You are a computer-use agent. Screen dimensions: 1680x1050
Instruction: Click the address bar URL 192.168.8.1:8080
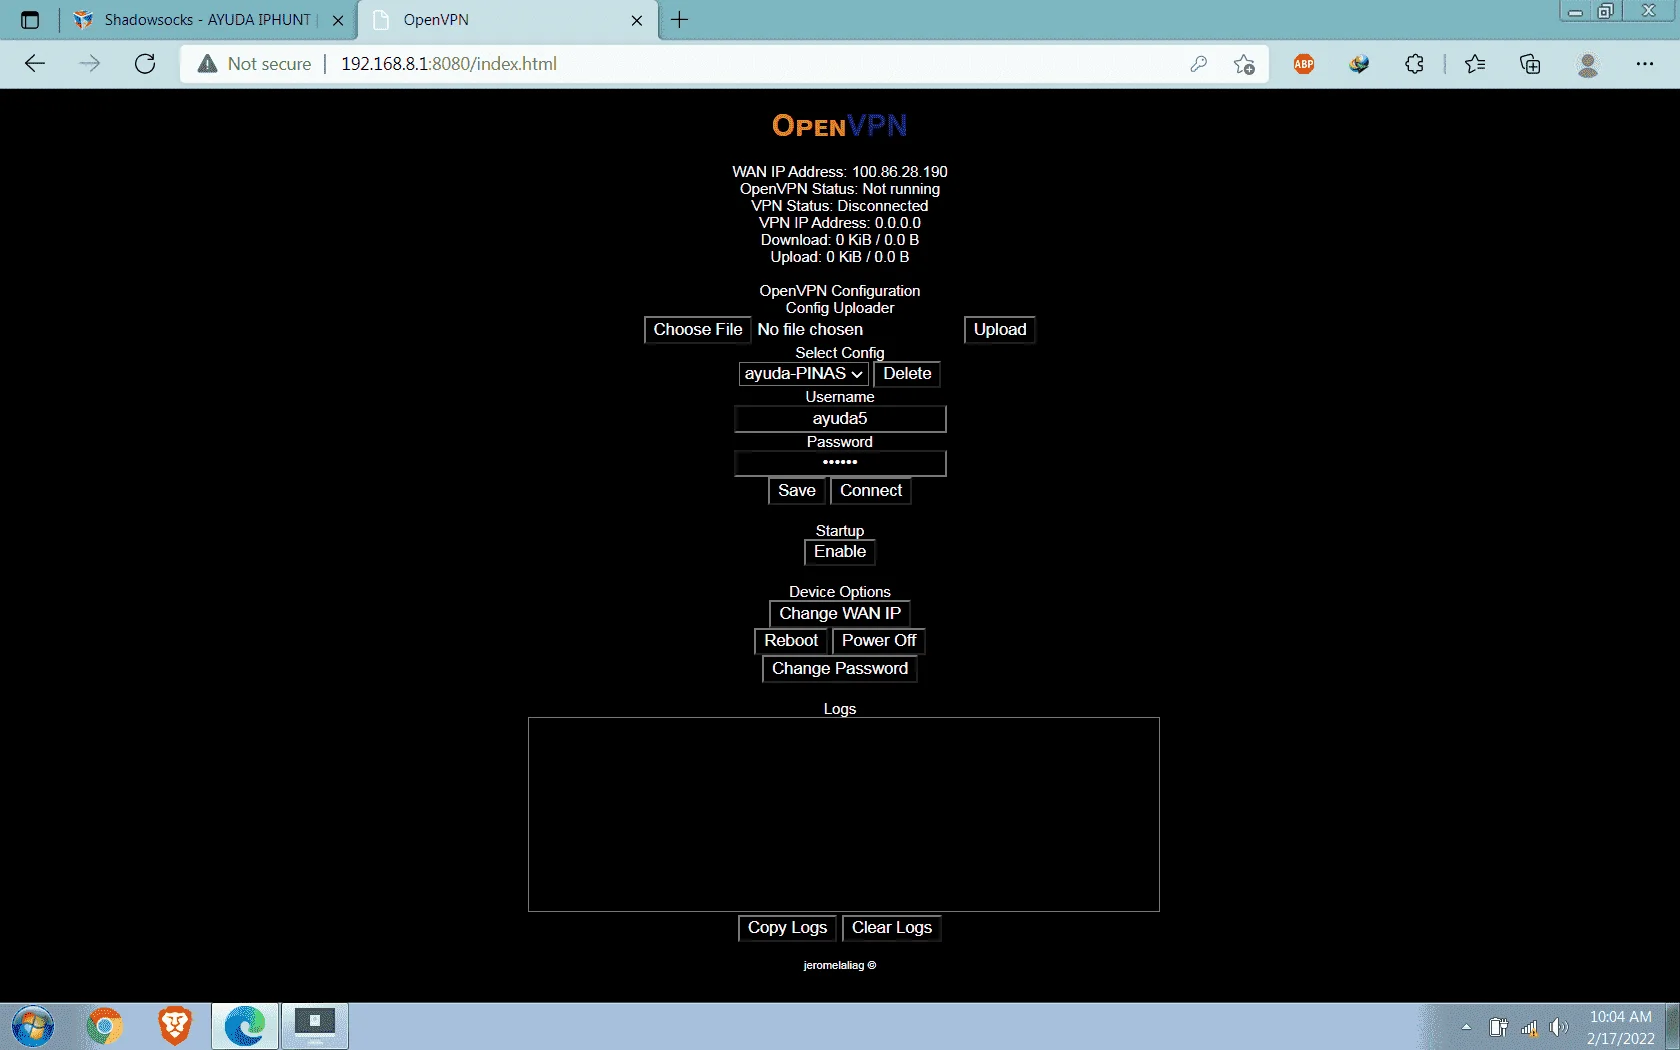tap(449, 64)
